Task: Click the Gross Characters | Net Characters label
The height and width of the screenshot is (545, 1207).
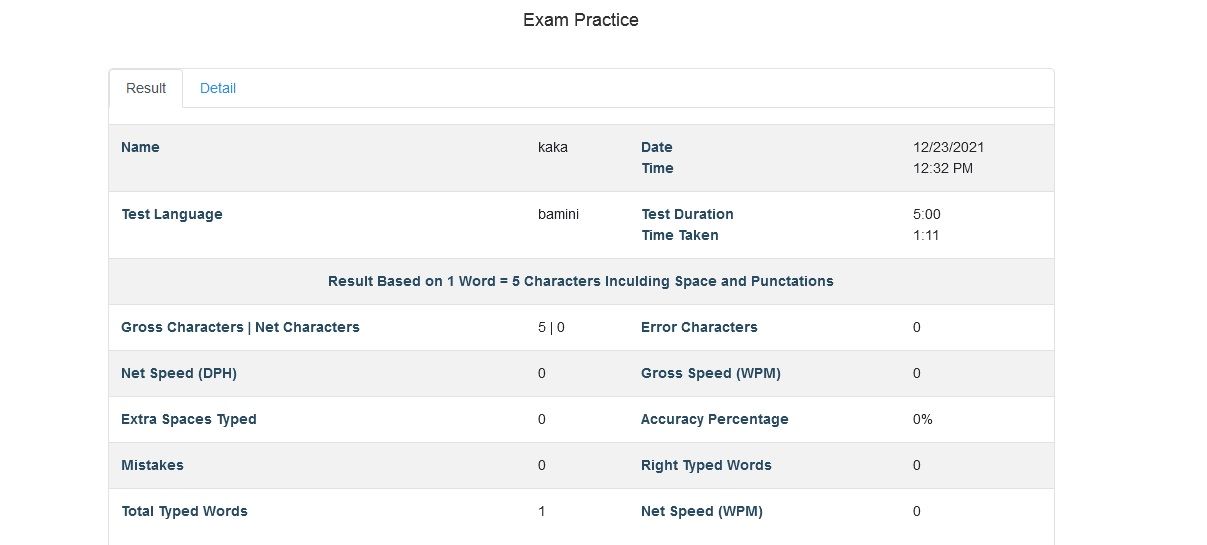Action: pos(240,327)
